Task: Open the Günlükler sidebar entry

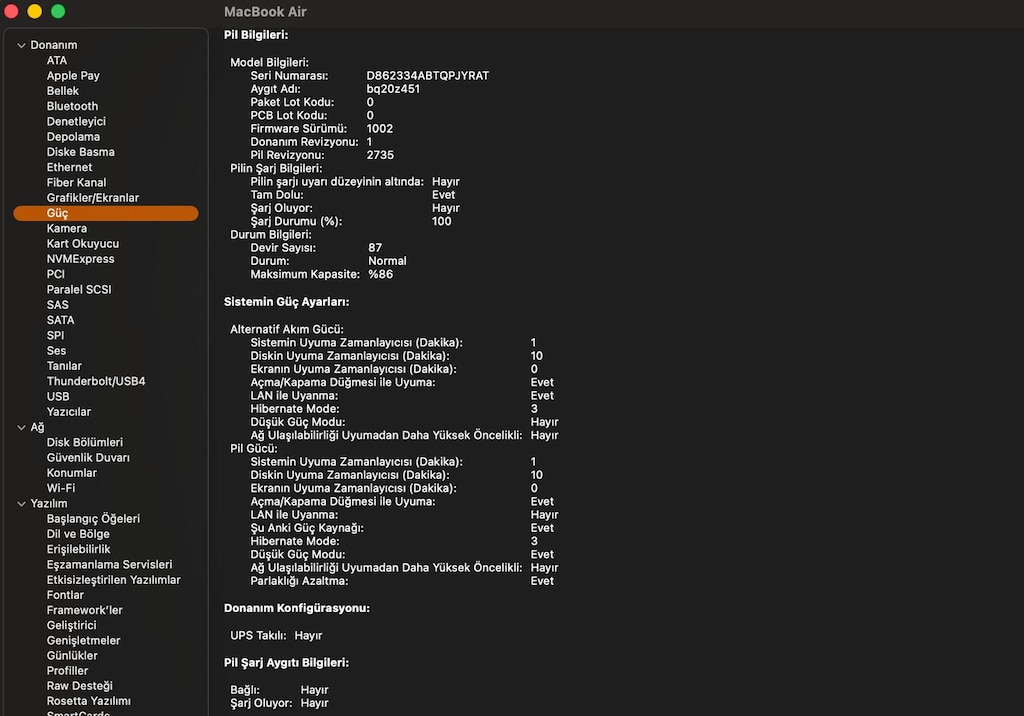Action: (72, 656)
